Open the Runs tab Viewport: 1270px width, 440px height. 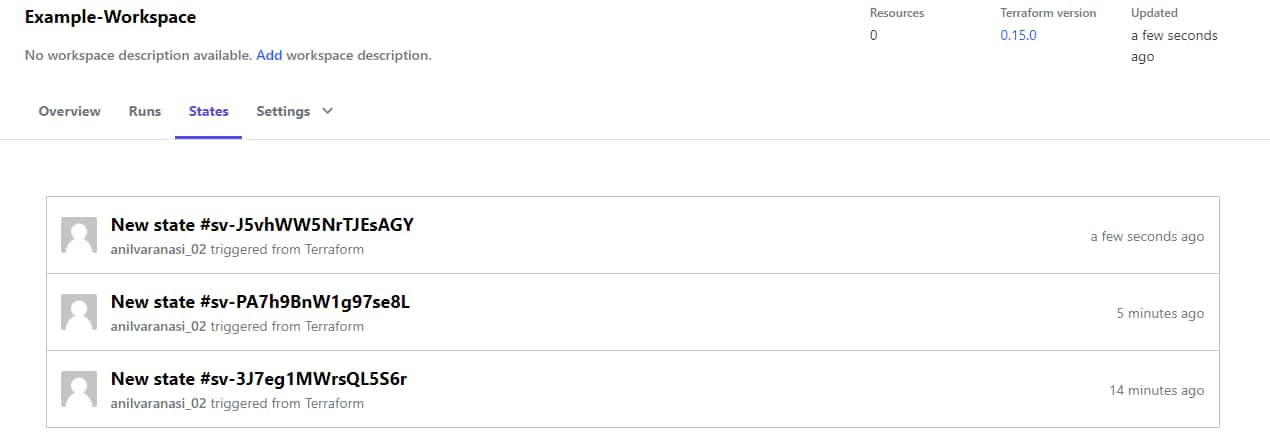tap(145, 111)
